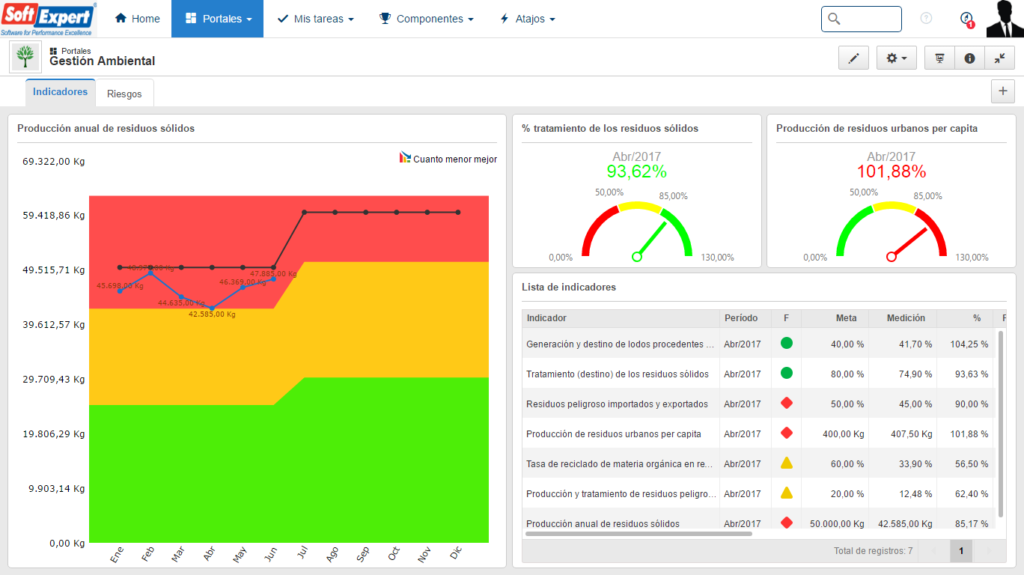Expand the Mis tareas dropdown

click(315, 19)
